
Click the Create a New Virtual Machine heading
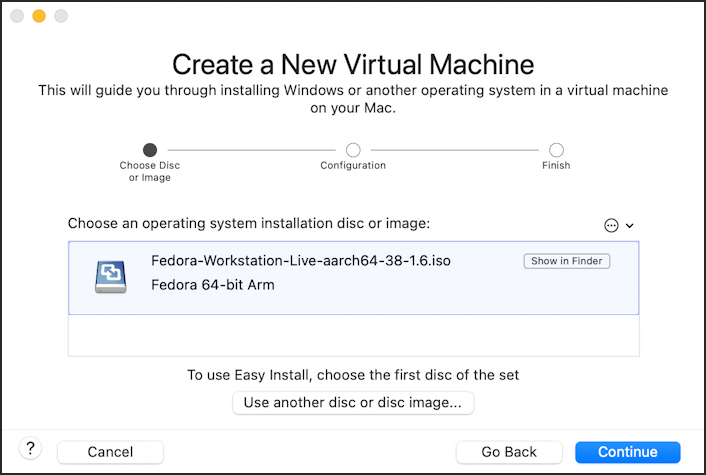pos(353,64)
